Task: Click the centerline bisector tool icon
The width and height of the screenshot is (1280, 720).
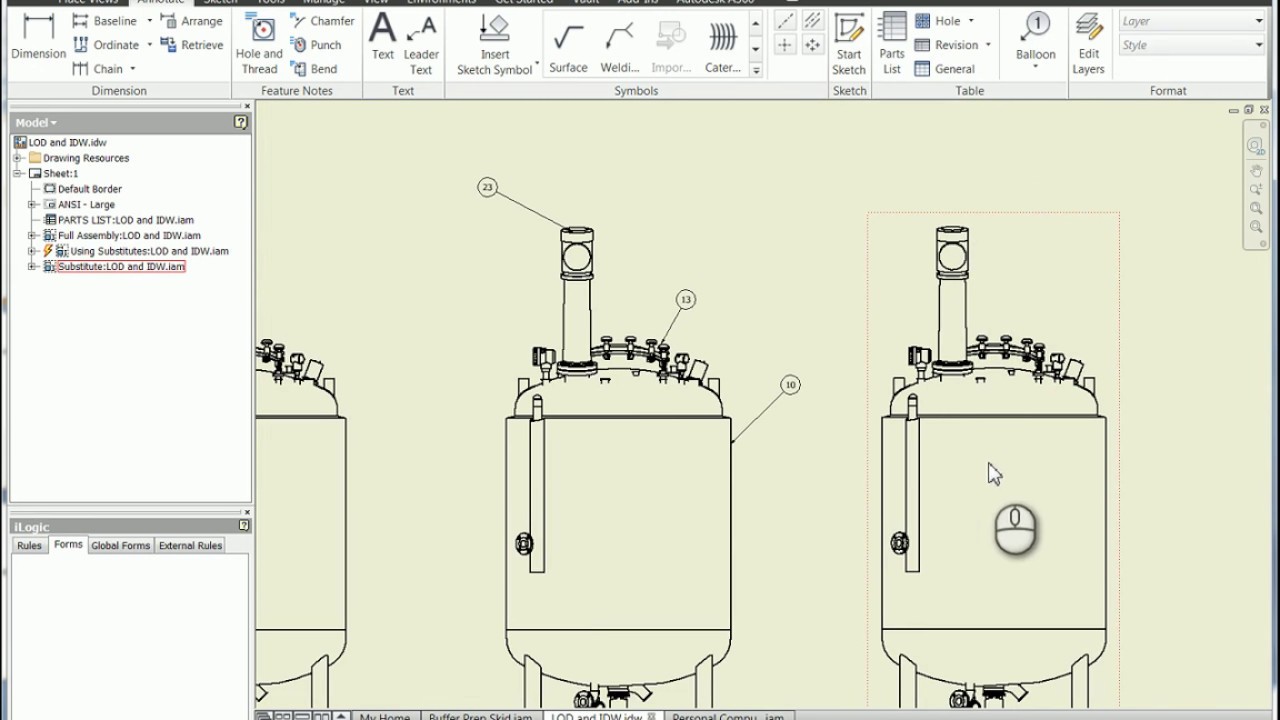Action: pos(812,21)
